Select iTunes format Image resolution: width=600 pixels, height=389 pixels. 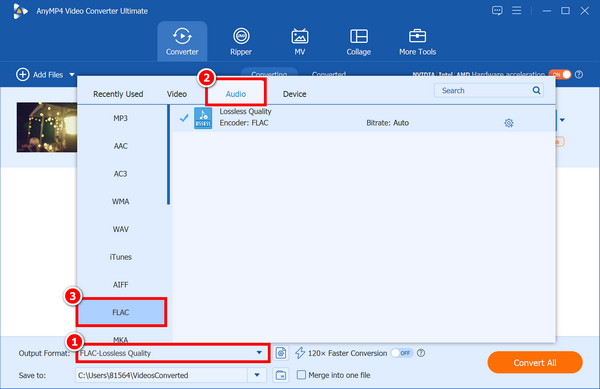point(121,257)
